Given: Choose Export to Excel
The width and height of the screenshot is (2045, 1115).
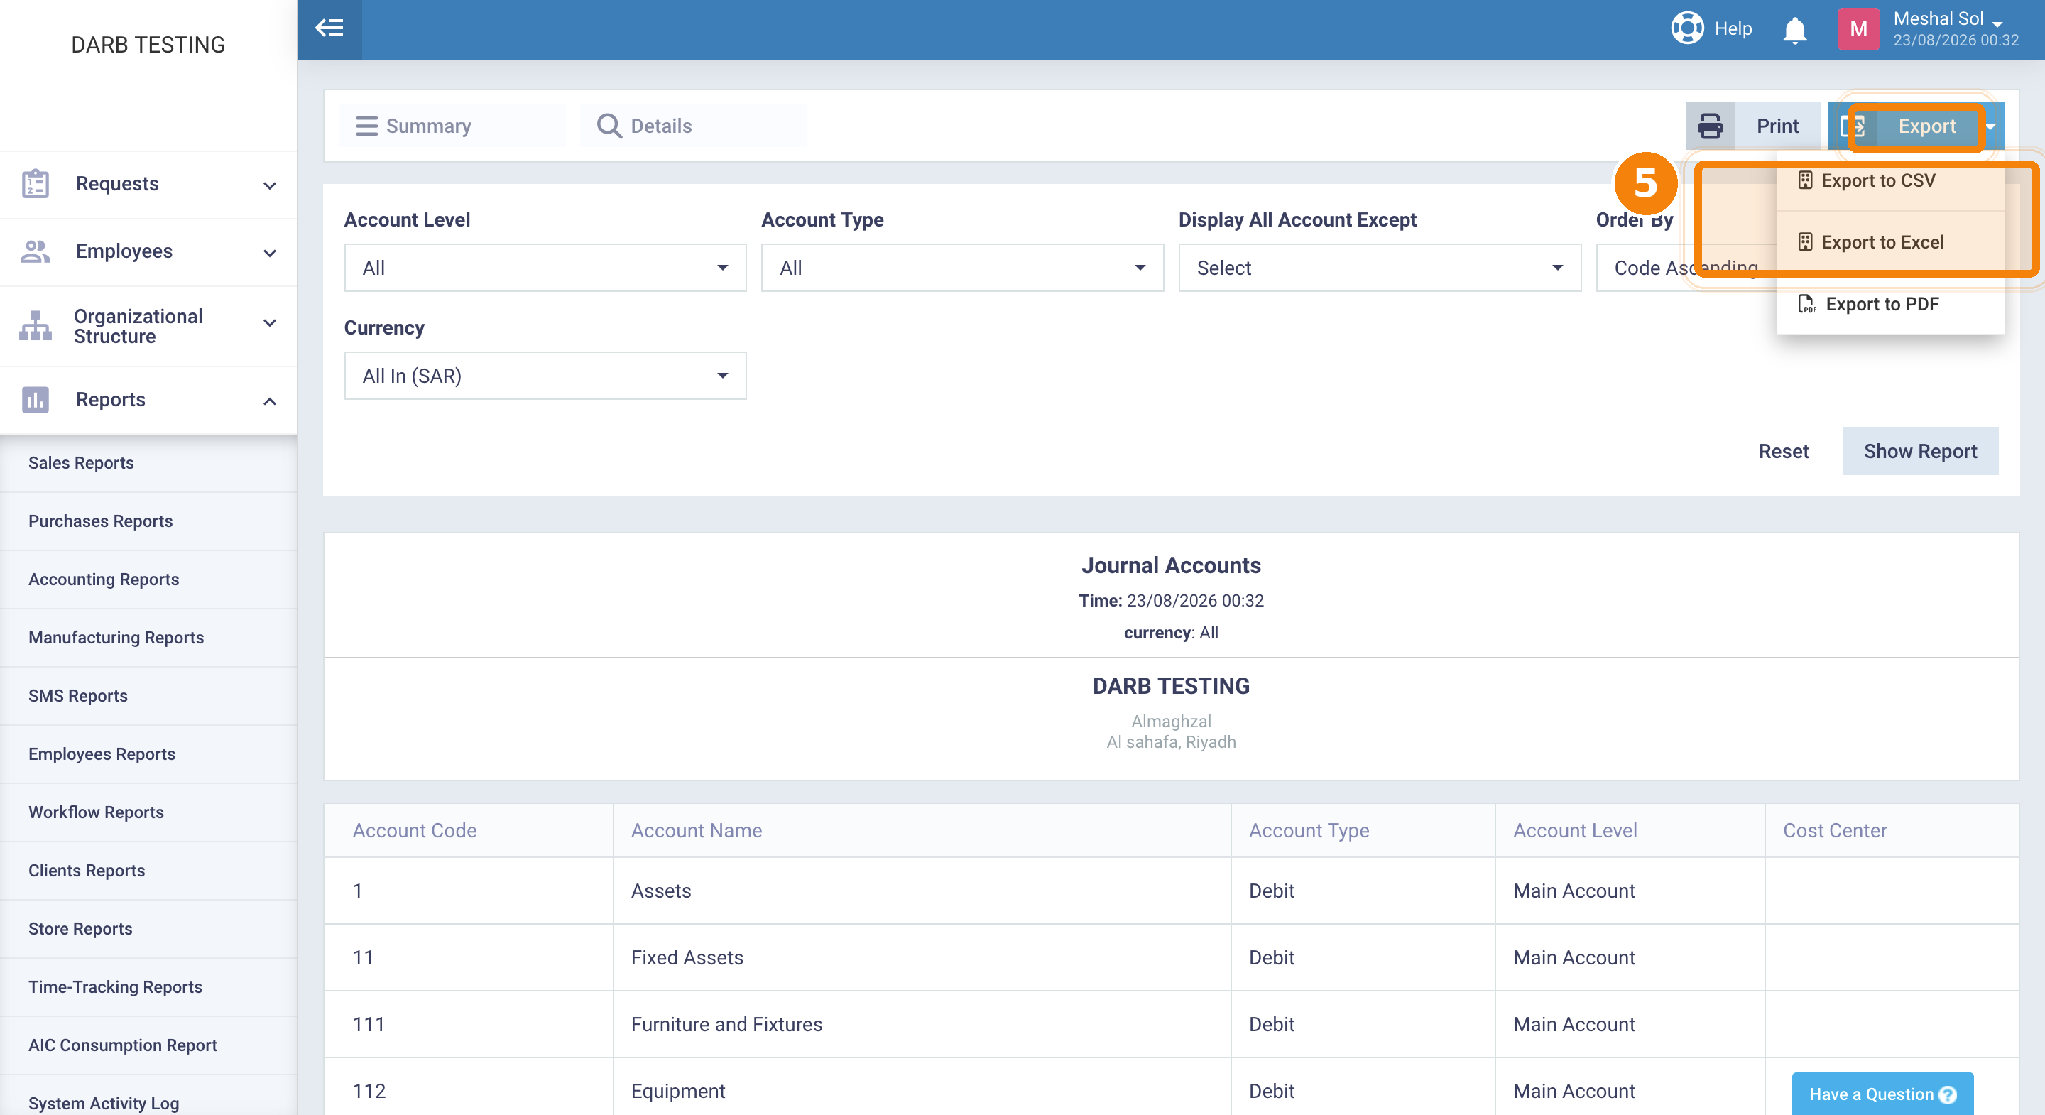Looking at the screenshot, I should click(x=1890, y=242).
